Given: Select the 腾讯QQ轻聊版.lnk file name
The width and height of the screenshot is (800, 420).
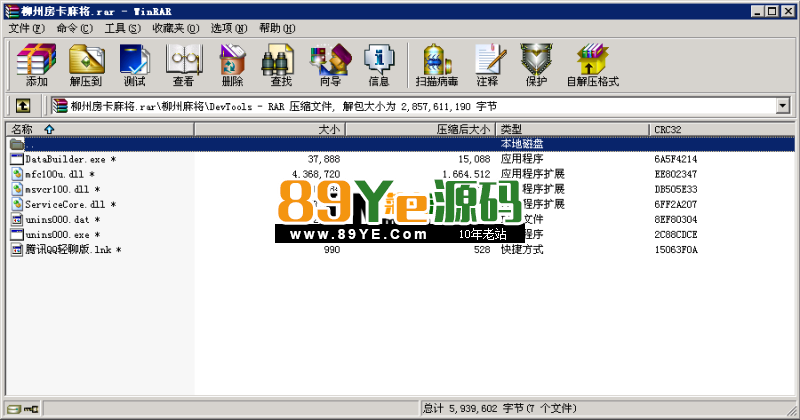Looking at the screenshot, I should (73, 250).
